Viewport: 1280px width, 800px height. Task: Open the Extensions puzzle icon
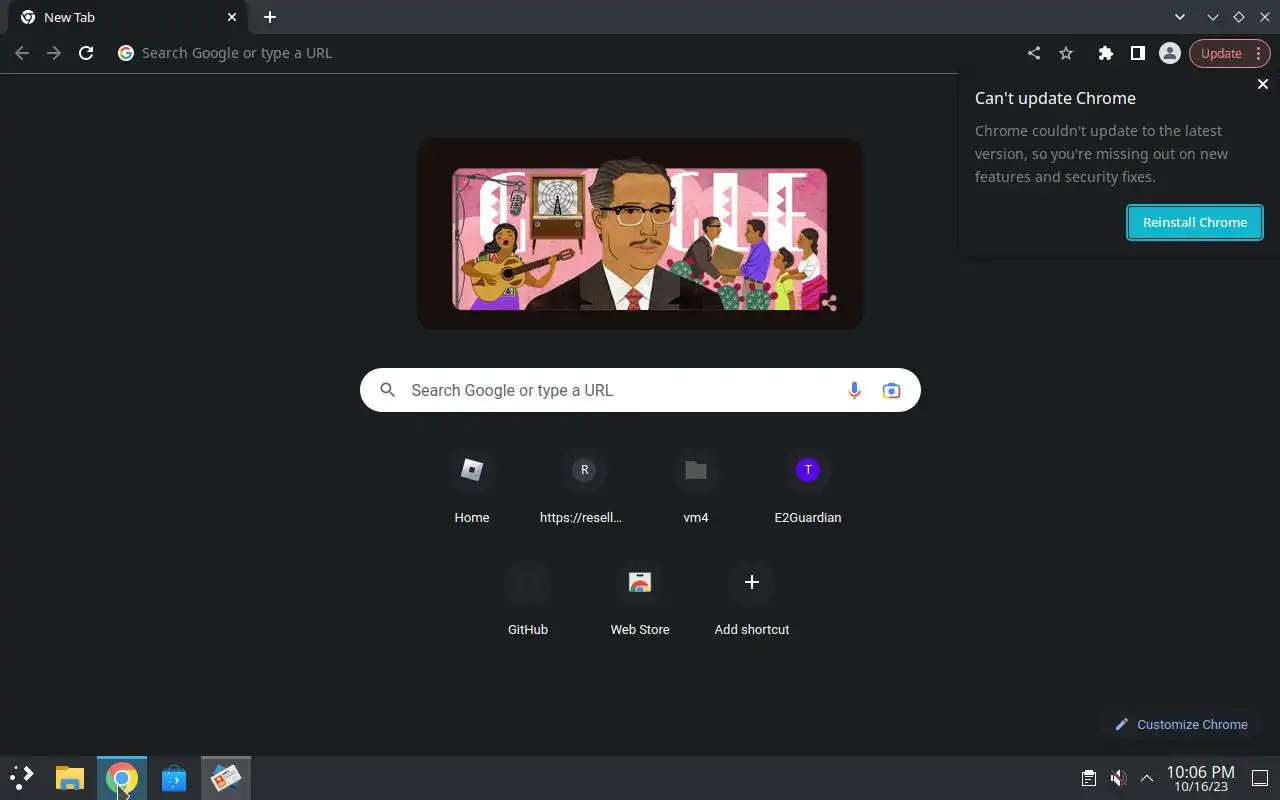point(1105,53)
